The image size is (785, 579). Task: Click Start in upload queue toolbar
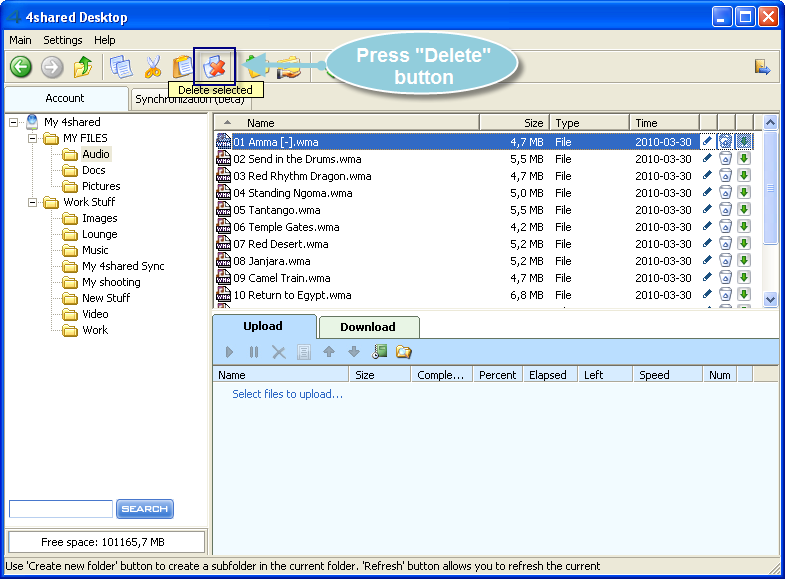pos(229,352)
